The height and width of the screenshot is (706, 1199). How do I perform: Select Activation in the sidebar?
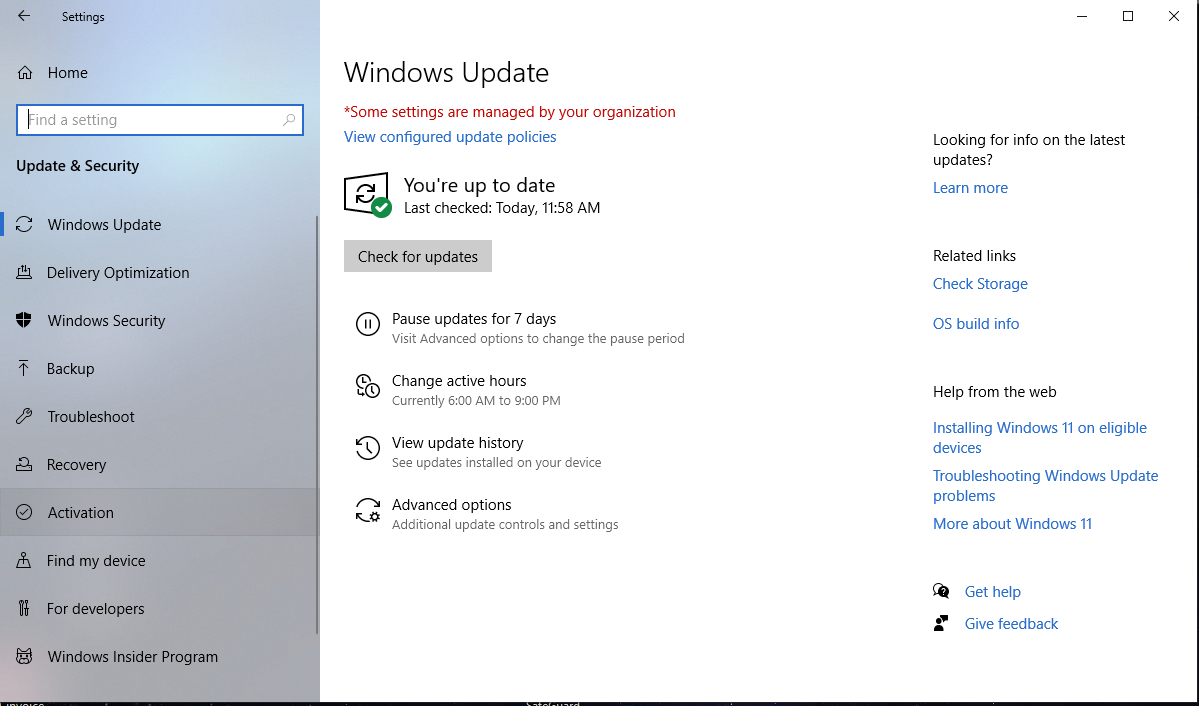click(160, 512)
